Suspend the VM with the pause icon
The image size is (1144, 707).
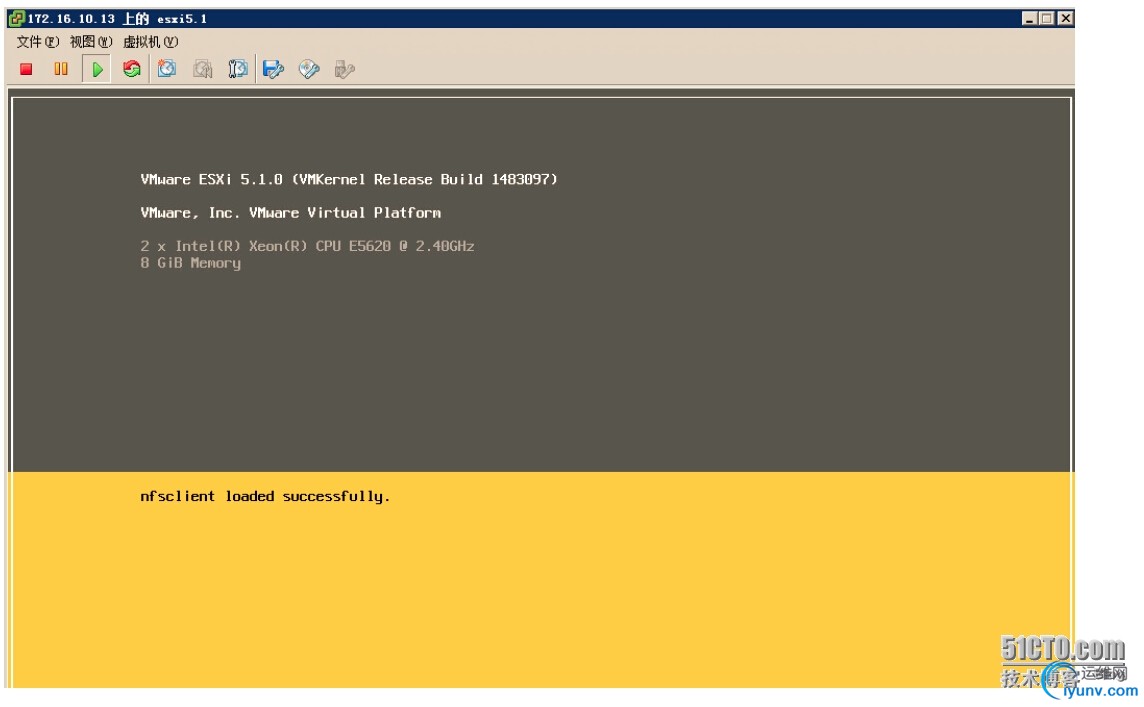point(61,69)
